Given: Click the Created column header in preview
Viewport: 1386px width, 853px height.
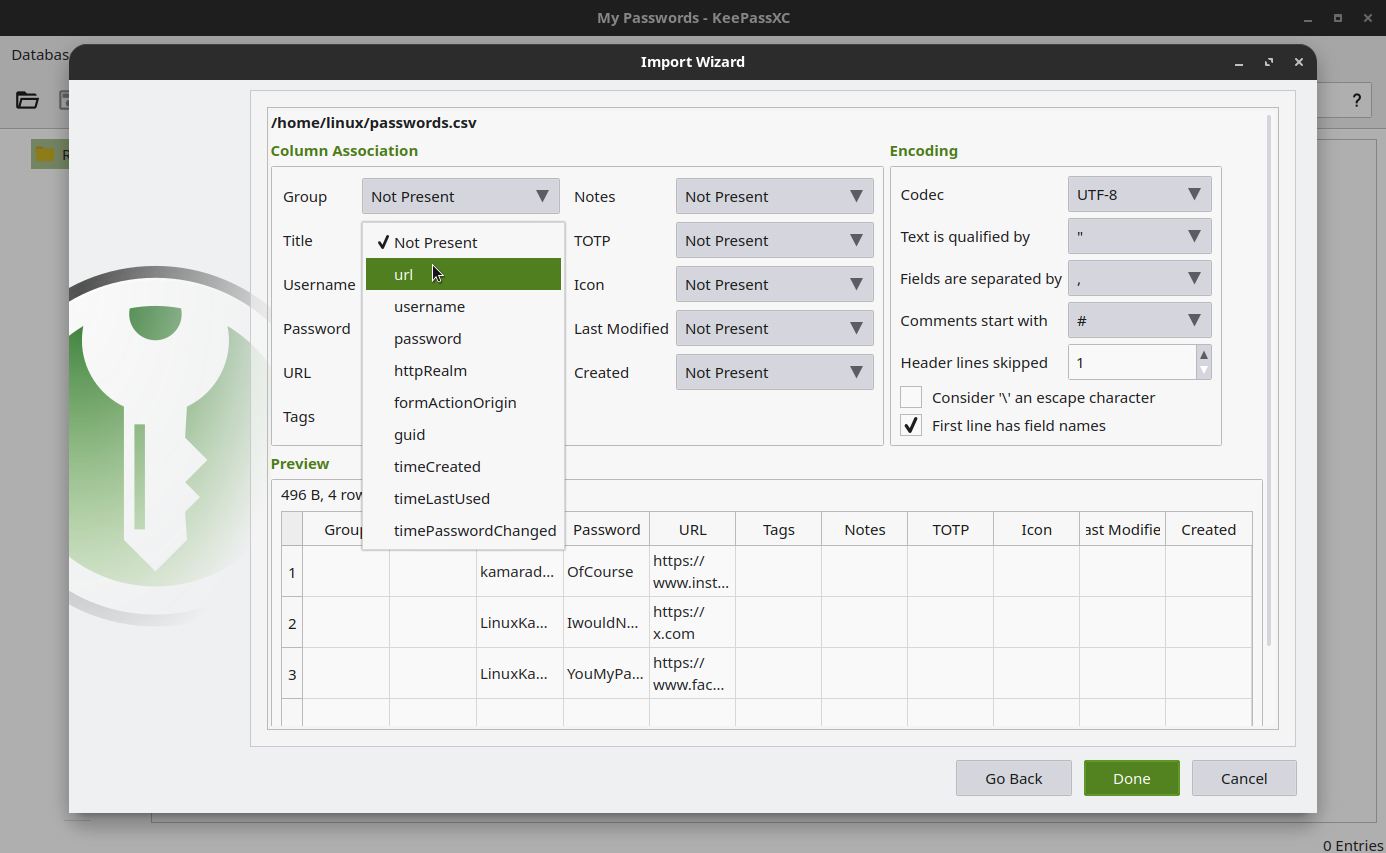Looking at the screenshot, I should (x=1208, y=529).
